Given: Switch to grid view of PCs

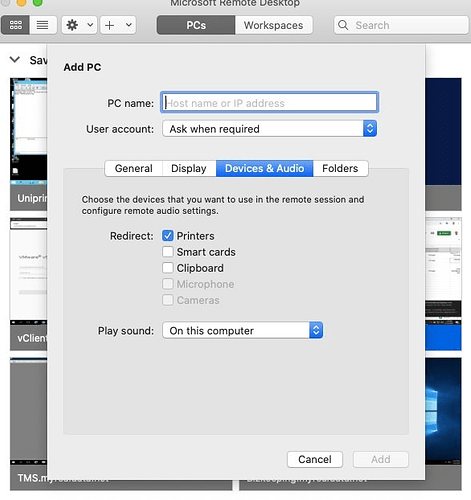Looking at the screenshot, I should pyautogui.click(x=15, y=25).
